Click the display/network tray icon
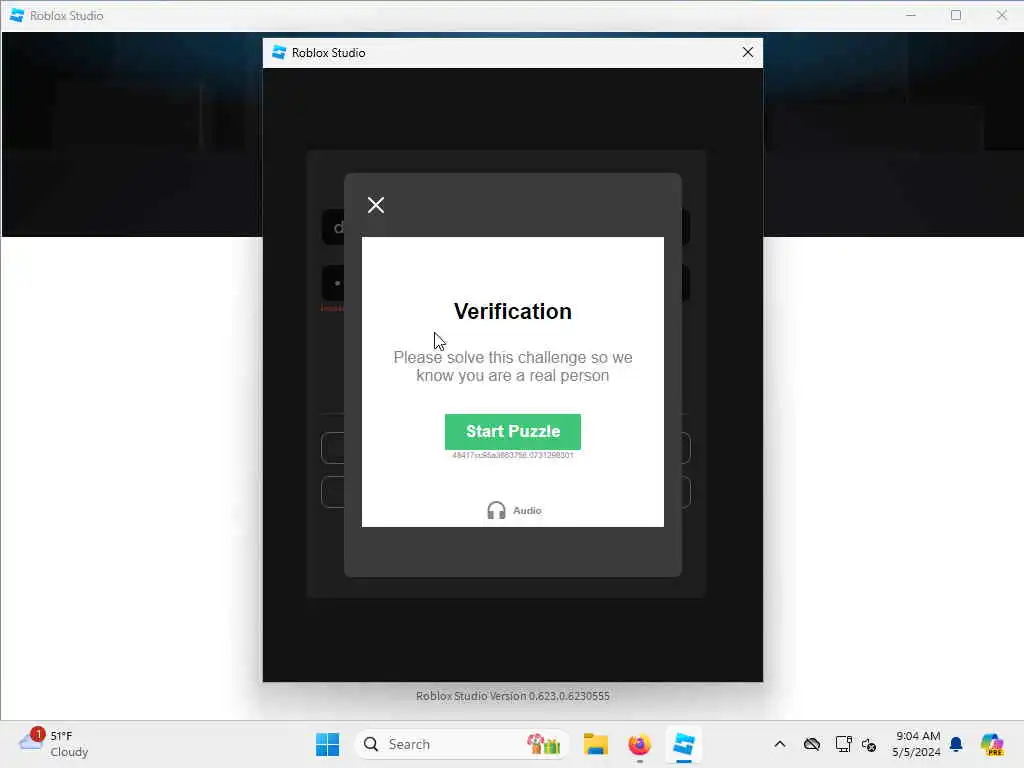This screenshot has width=1024, height=768. coord(843,744)
